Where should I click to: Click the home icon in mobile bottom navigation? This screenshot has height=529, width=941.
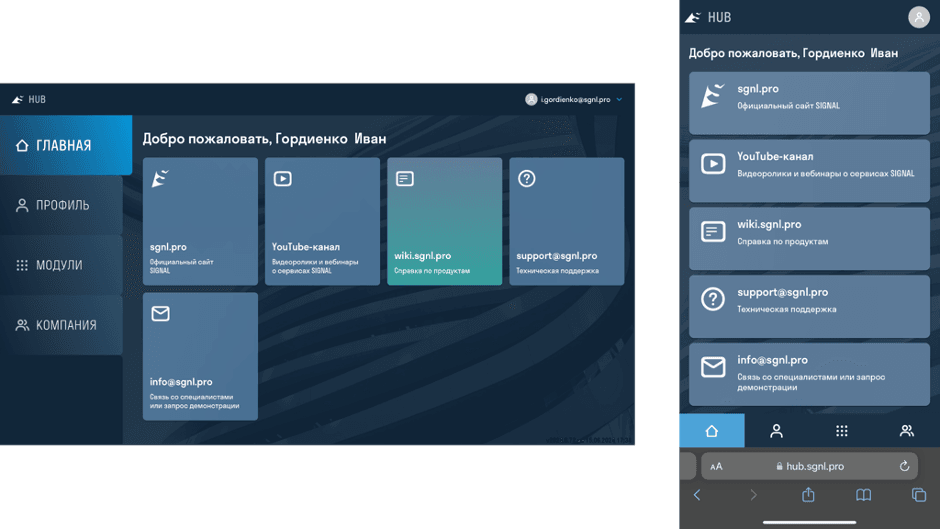[711, 431]
